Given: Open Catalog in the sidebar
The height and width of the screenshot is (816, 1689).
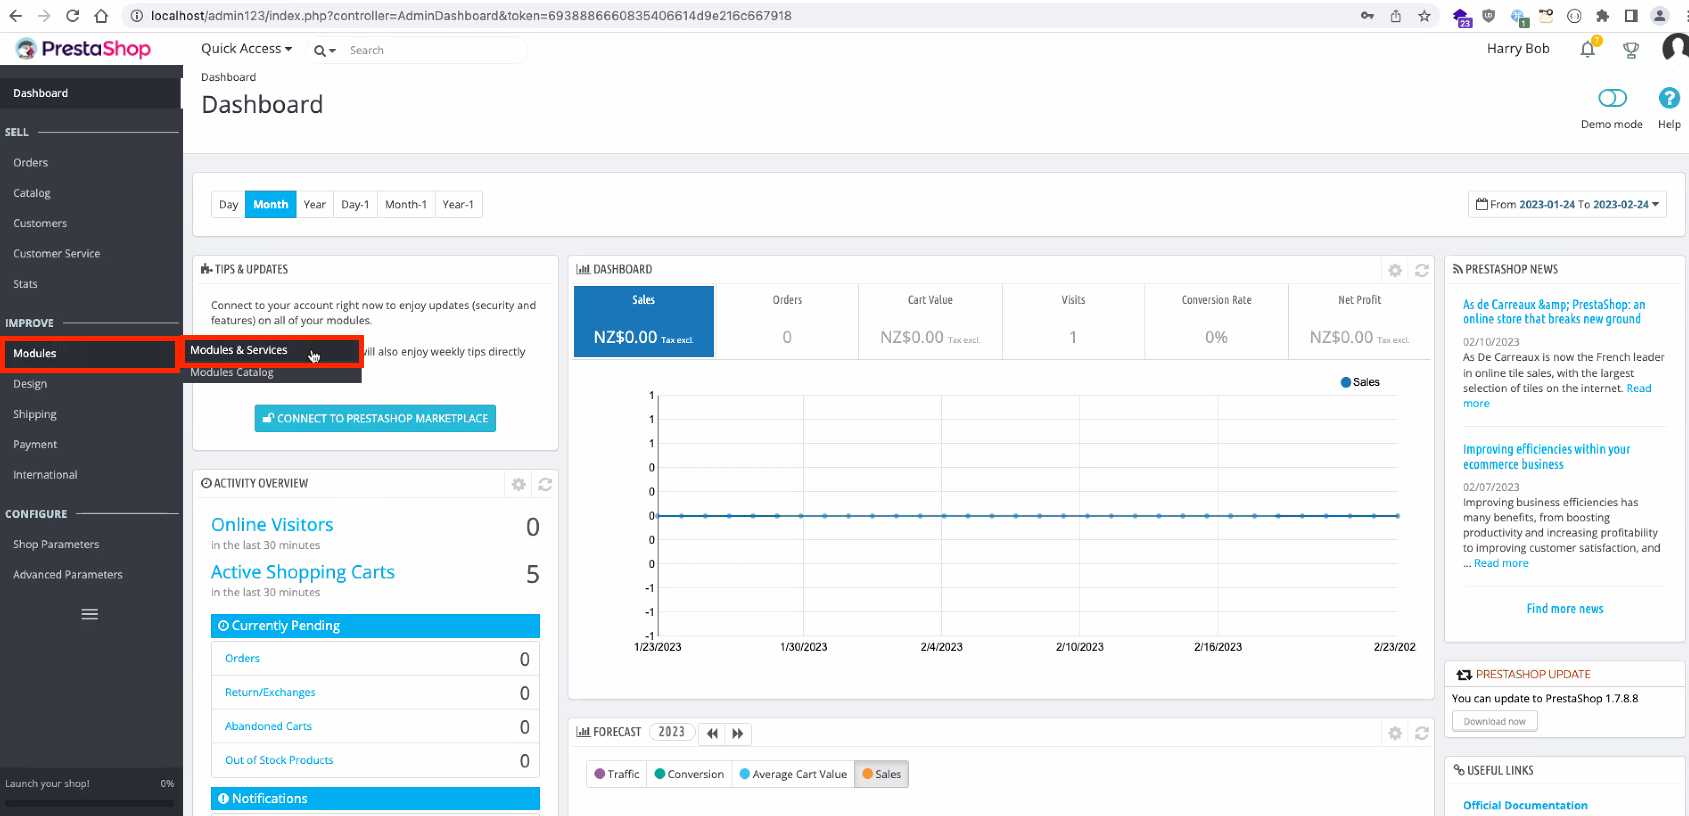Looking at the screenshot, I should pyautogui.click(x=32, y=193).
